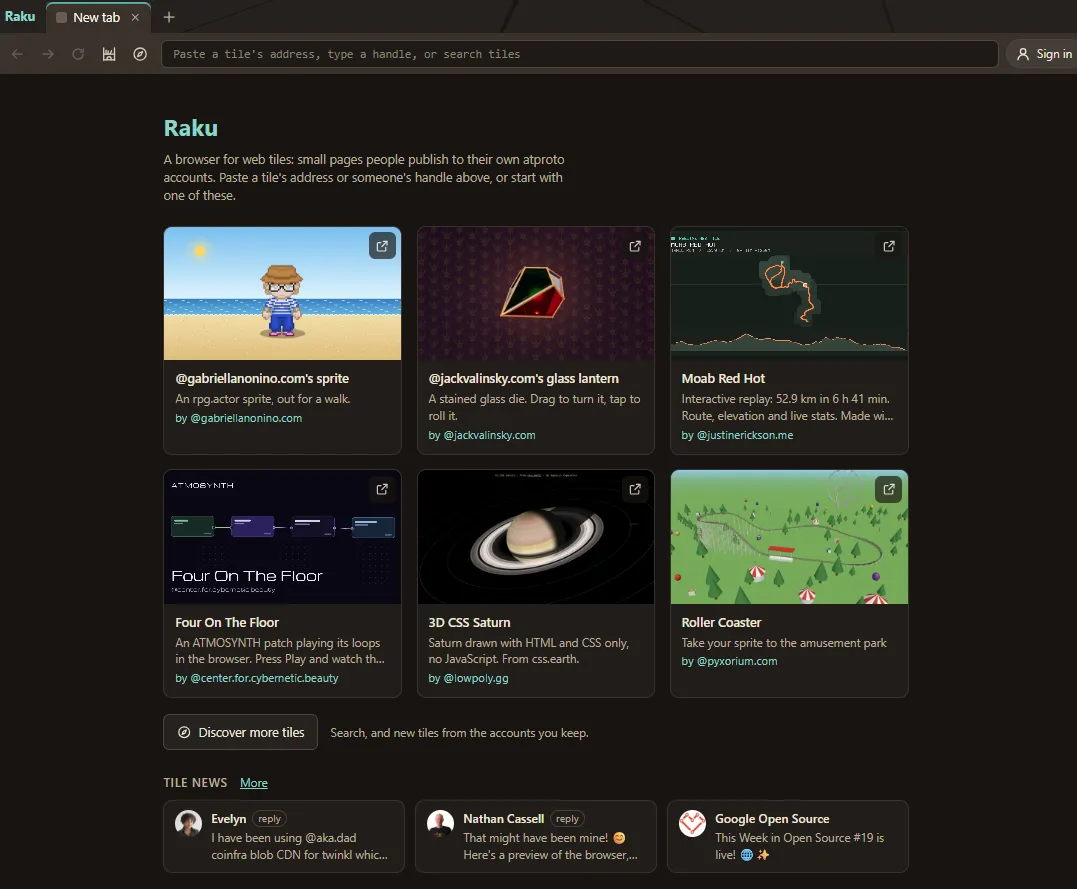Viewport: 1077px width, 889px height.
Task: Click the 'Evelyn' name in Tile News
Action: (x=228, y=819)
